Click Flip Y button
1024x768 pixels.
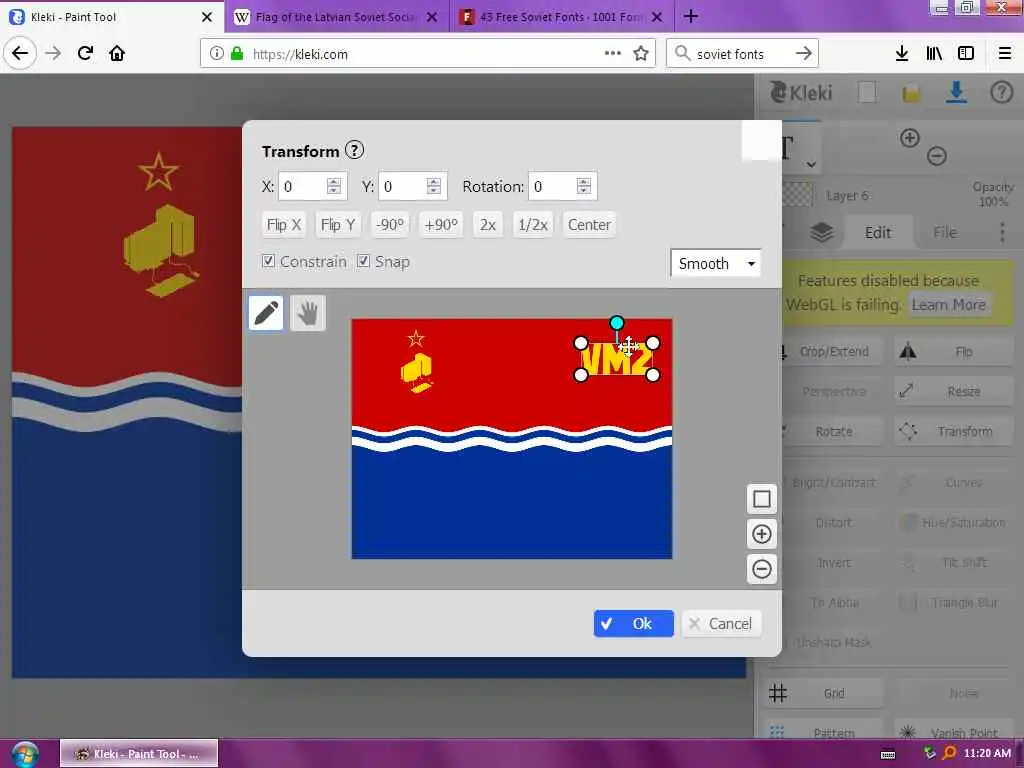pos(338,225)
